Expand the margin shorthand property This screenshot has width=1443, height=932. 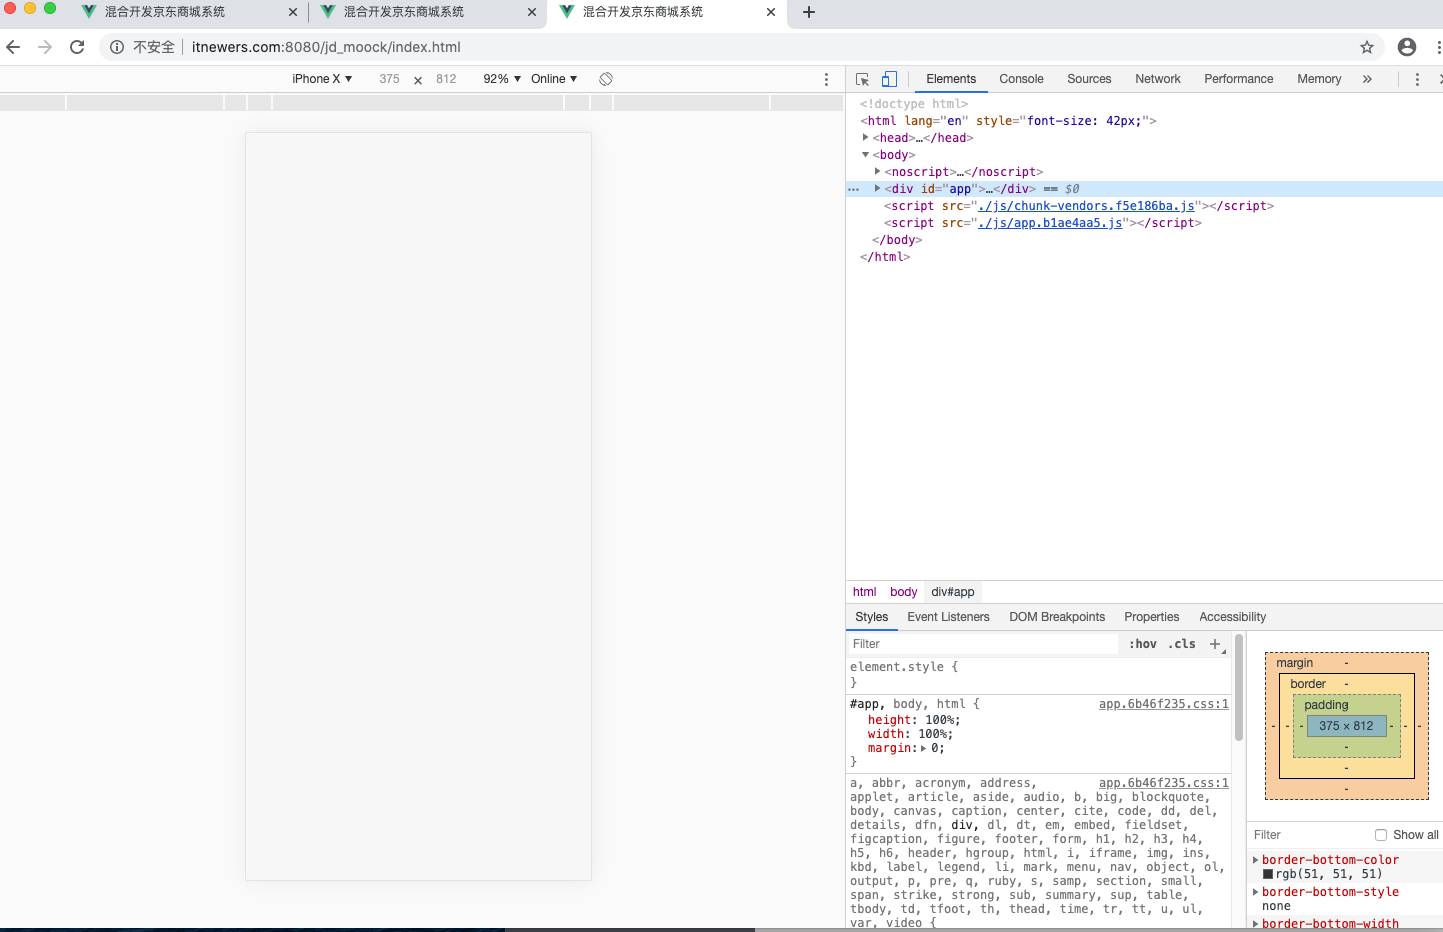pos(923,748)
